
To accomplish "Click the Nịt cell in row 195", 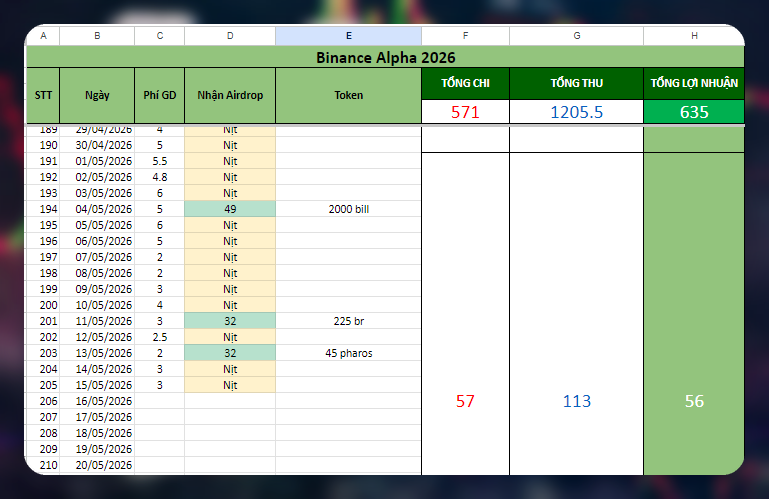I will [x=230, y=225].
